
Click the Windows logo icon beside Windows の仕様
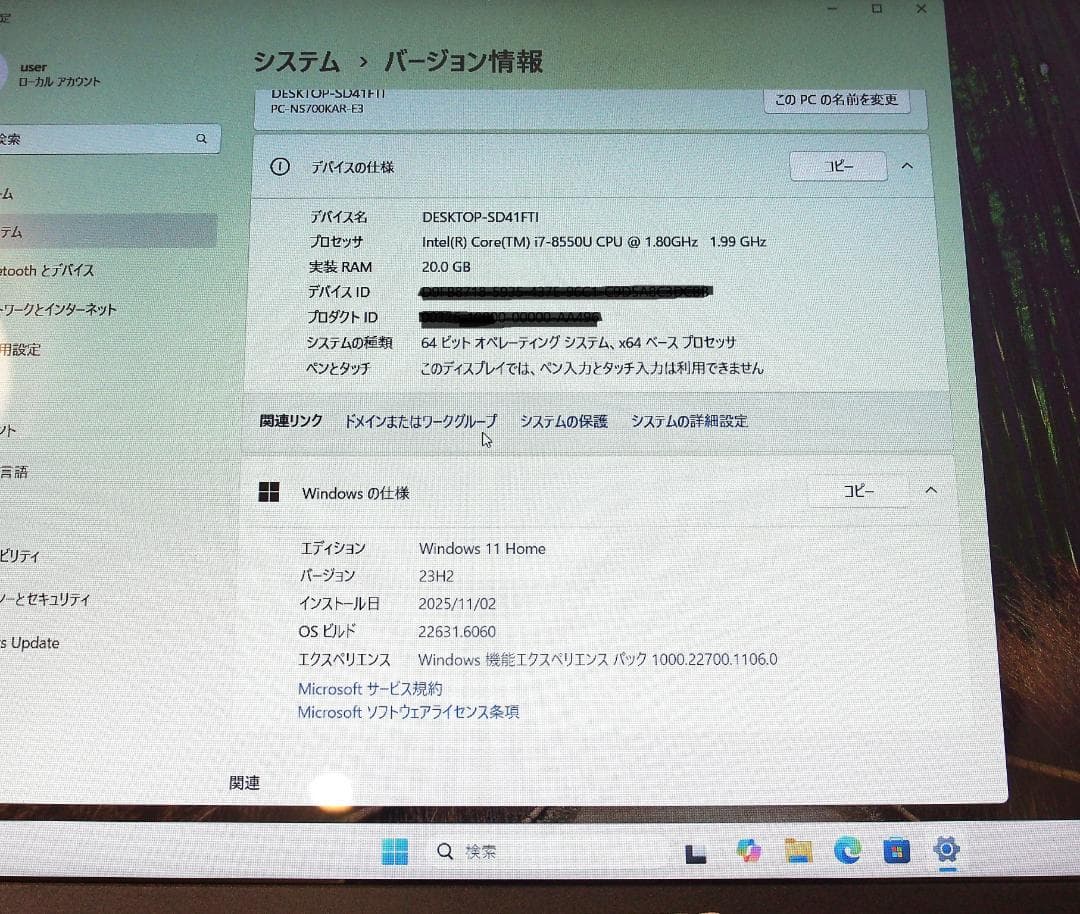(x=269, y=492)
